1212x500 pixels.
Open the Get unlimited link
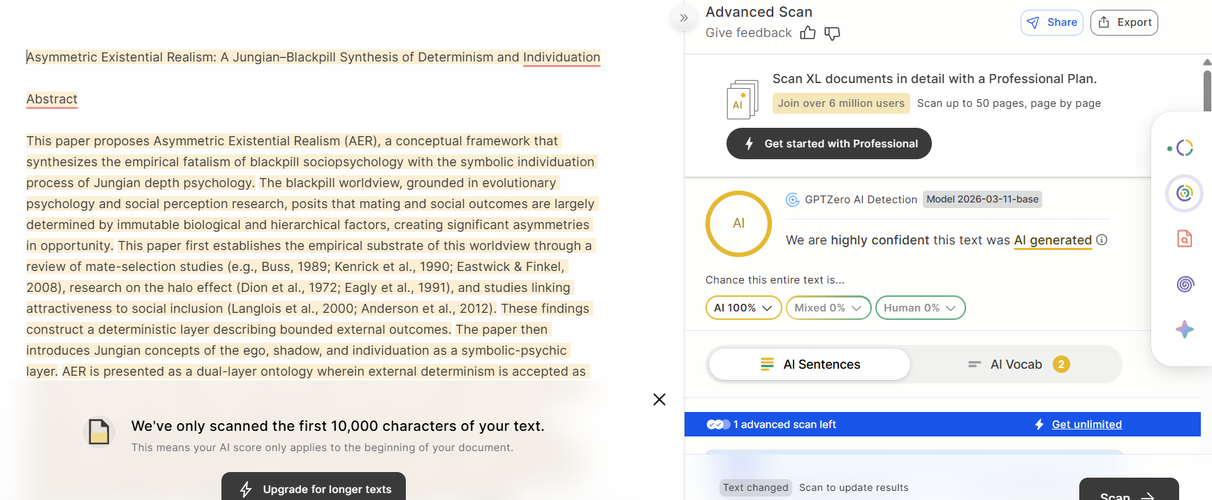point(1086,424)
